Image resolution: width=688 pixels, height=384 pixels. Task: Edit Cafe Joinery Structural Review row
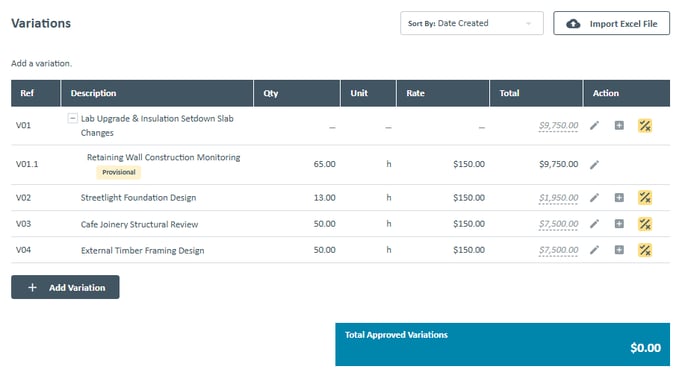[x=594, y=224]
